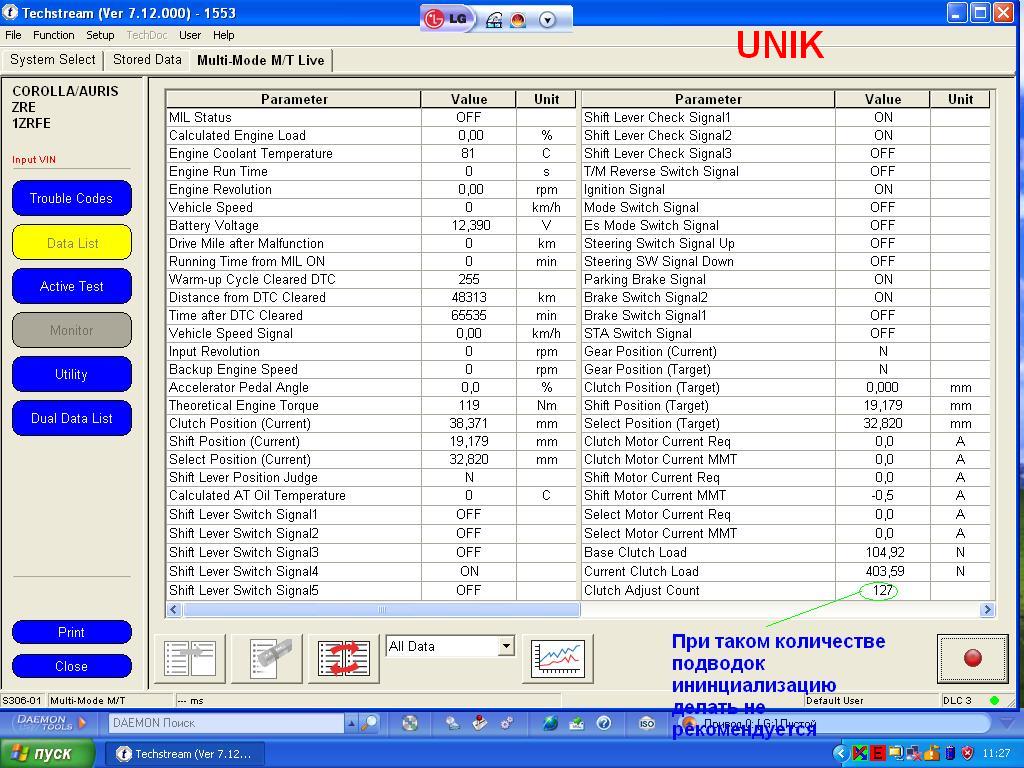Click the left scroll arrow under the table
This screenshot has height=768, width=1024.
174,610
